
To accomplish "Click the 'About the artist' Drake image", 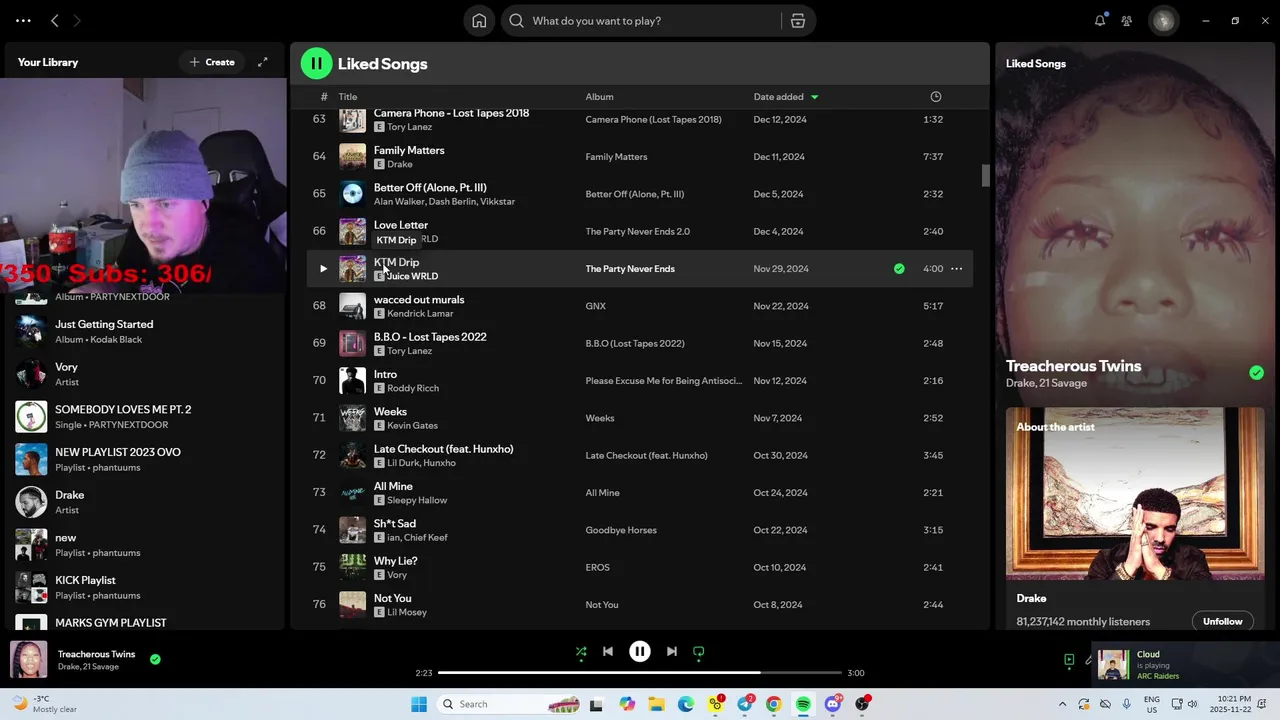I will point(1135,494).
